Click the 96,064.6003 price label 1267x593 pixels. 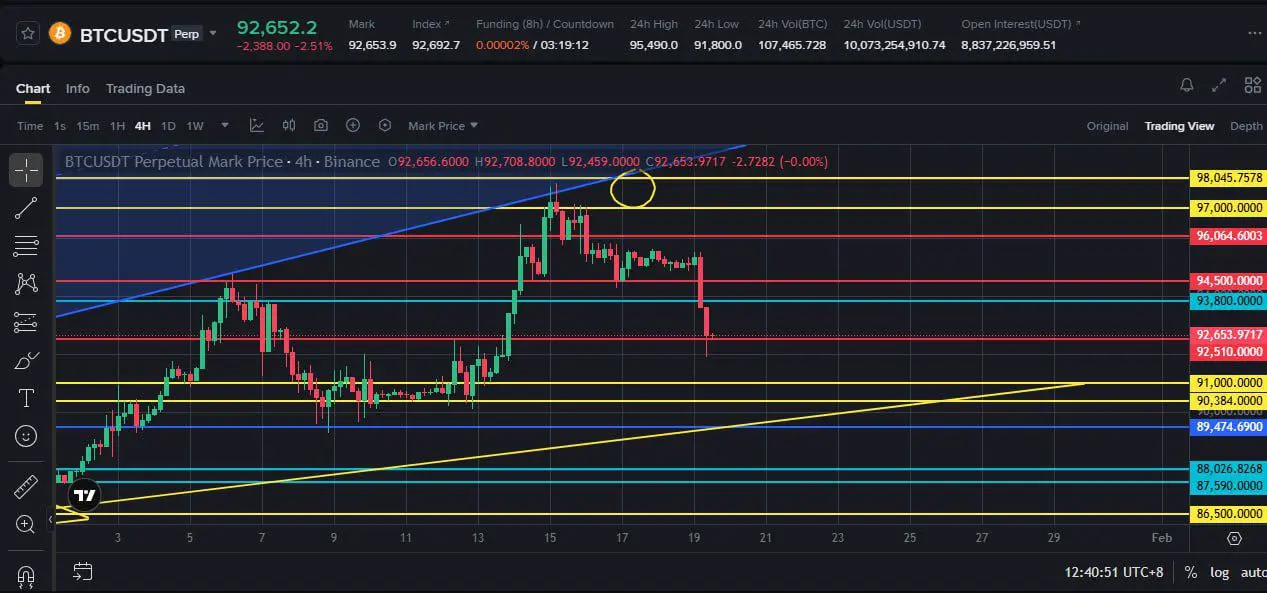[1229, 236]
